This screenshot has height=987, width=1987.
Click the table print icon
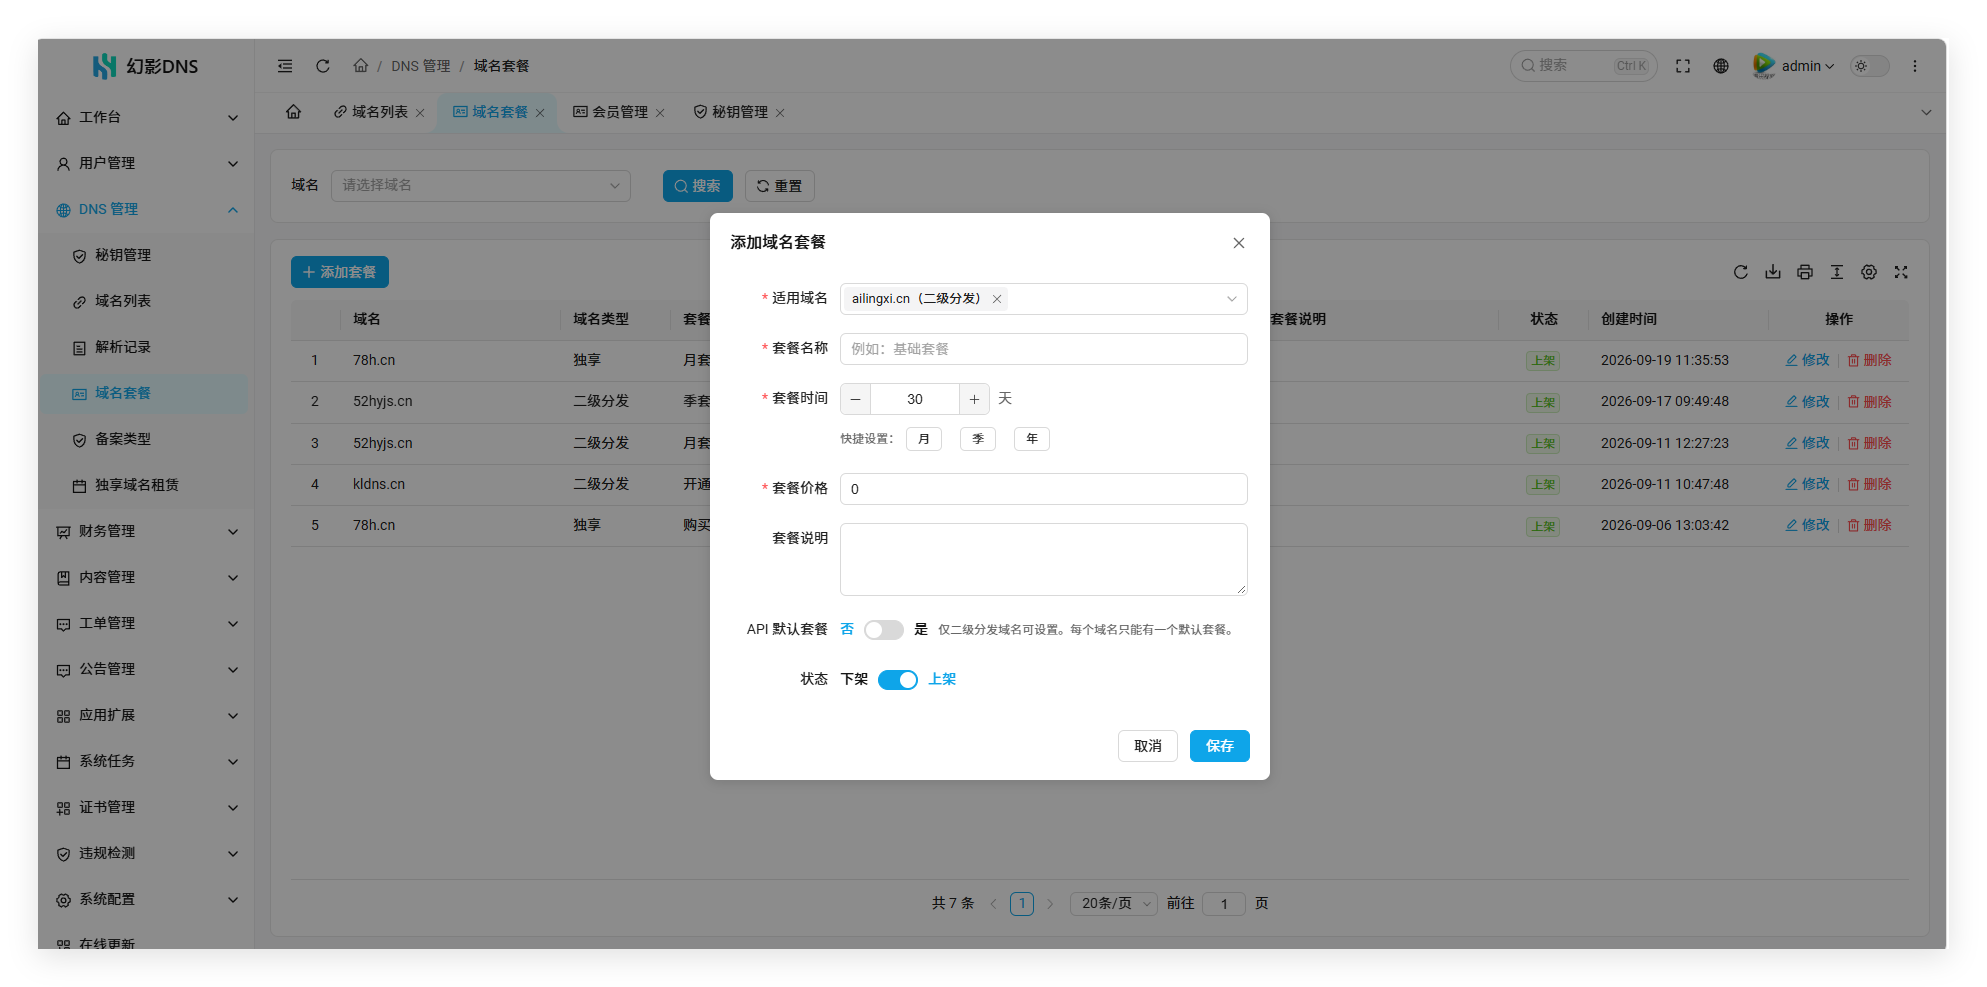pyautogui.click(x=1805, y=272)
